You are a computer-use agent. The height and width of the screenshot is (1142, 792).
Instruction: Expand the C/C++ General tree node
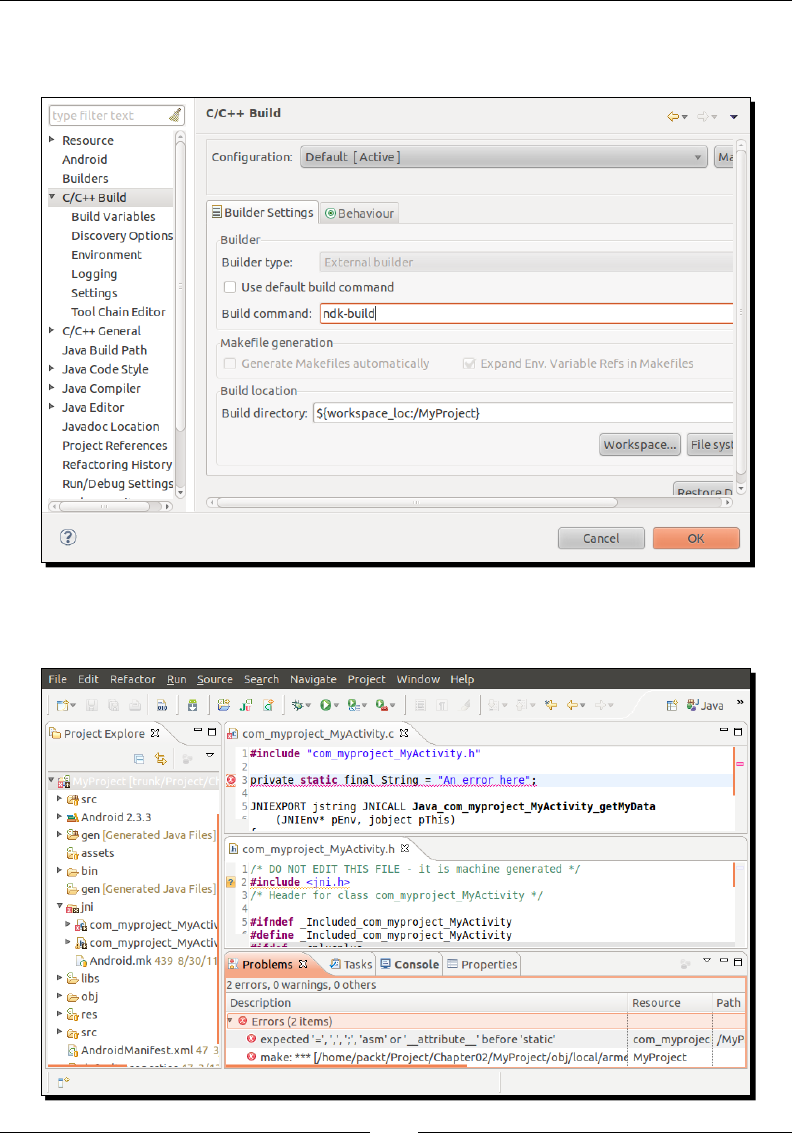(x=52, y=330)
